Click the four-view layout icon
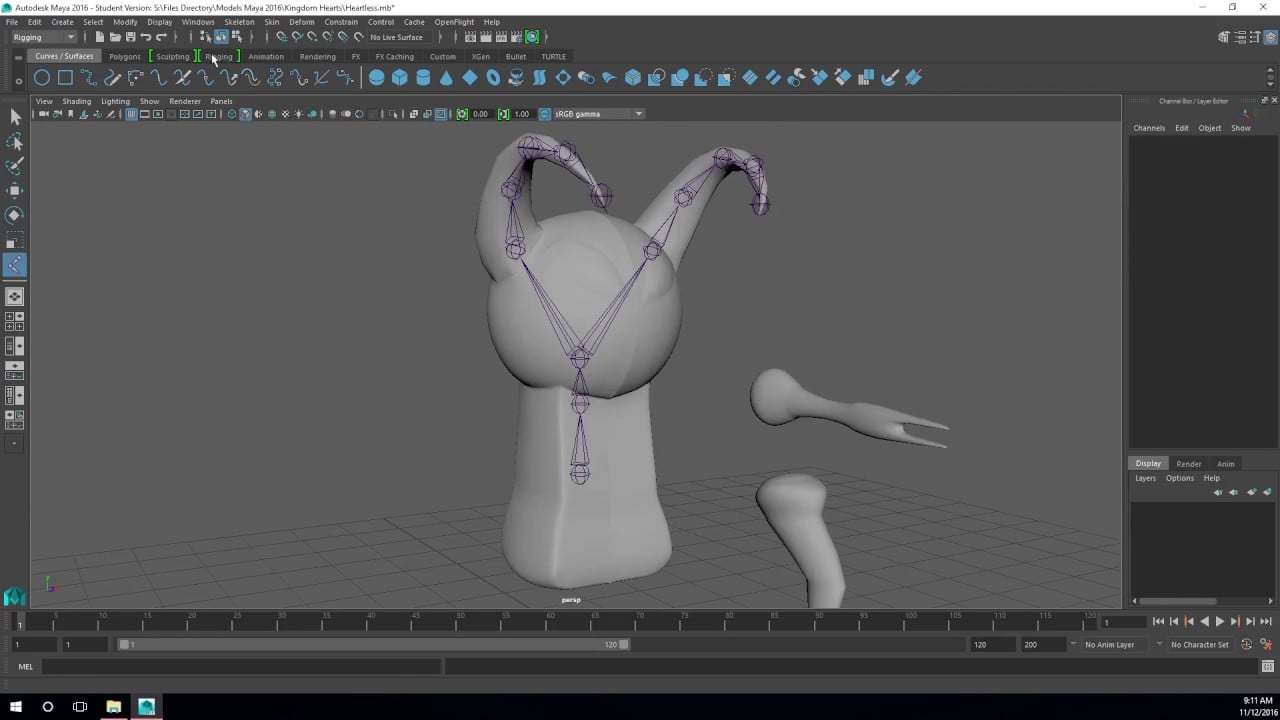Image resolution: width=1280 pixels, height=720 pixels. [x=15, y=321]
